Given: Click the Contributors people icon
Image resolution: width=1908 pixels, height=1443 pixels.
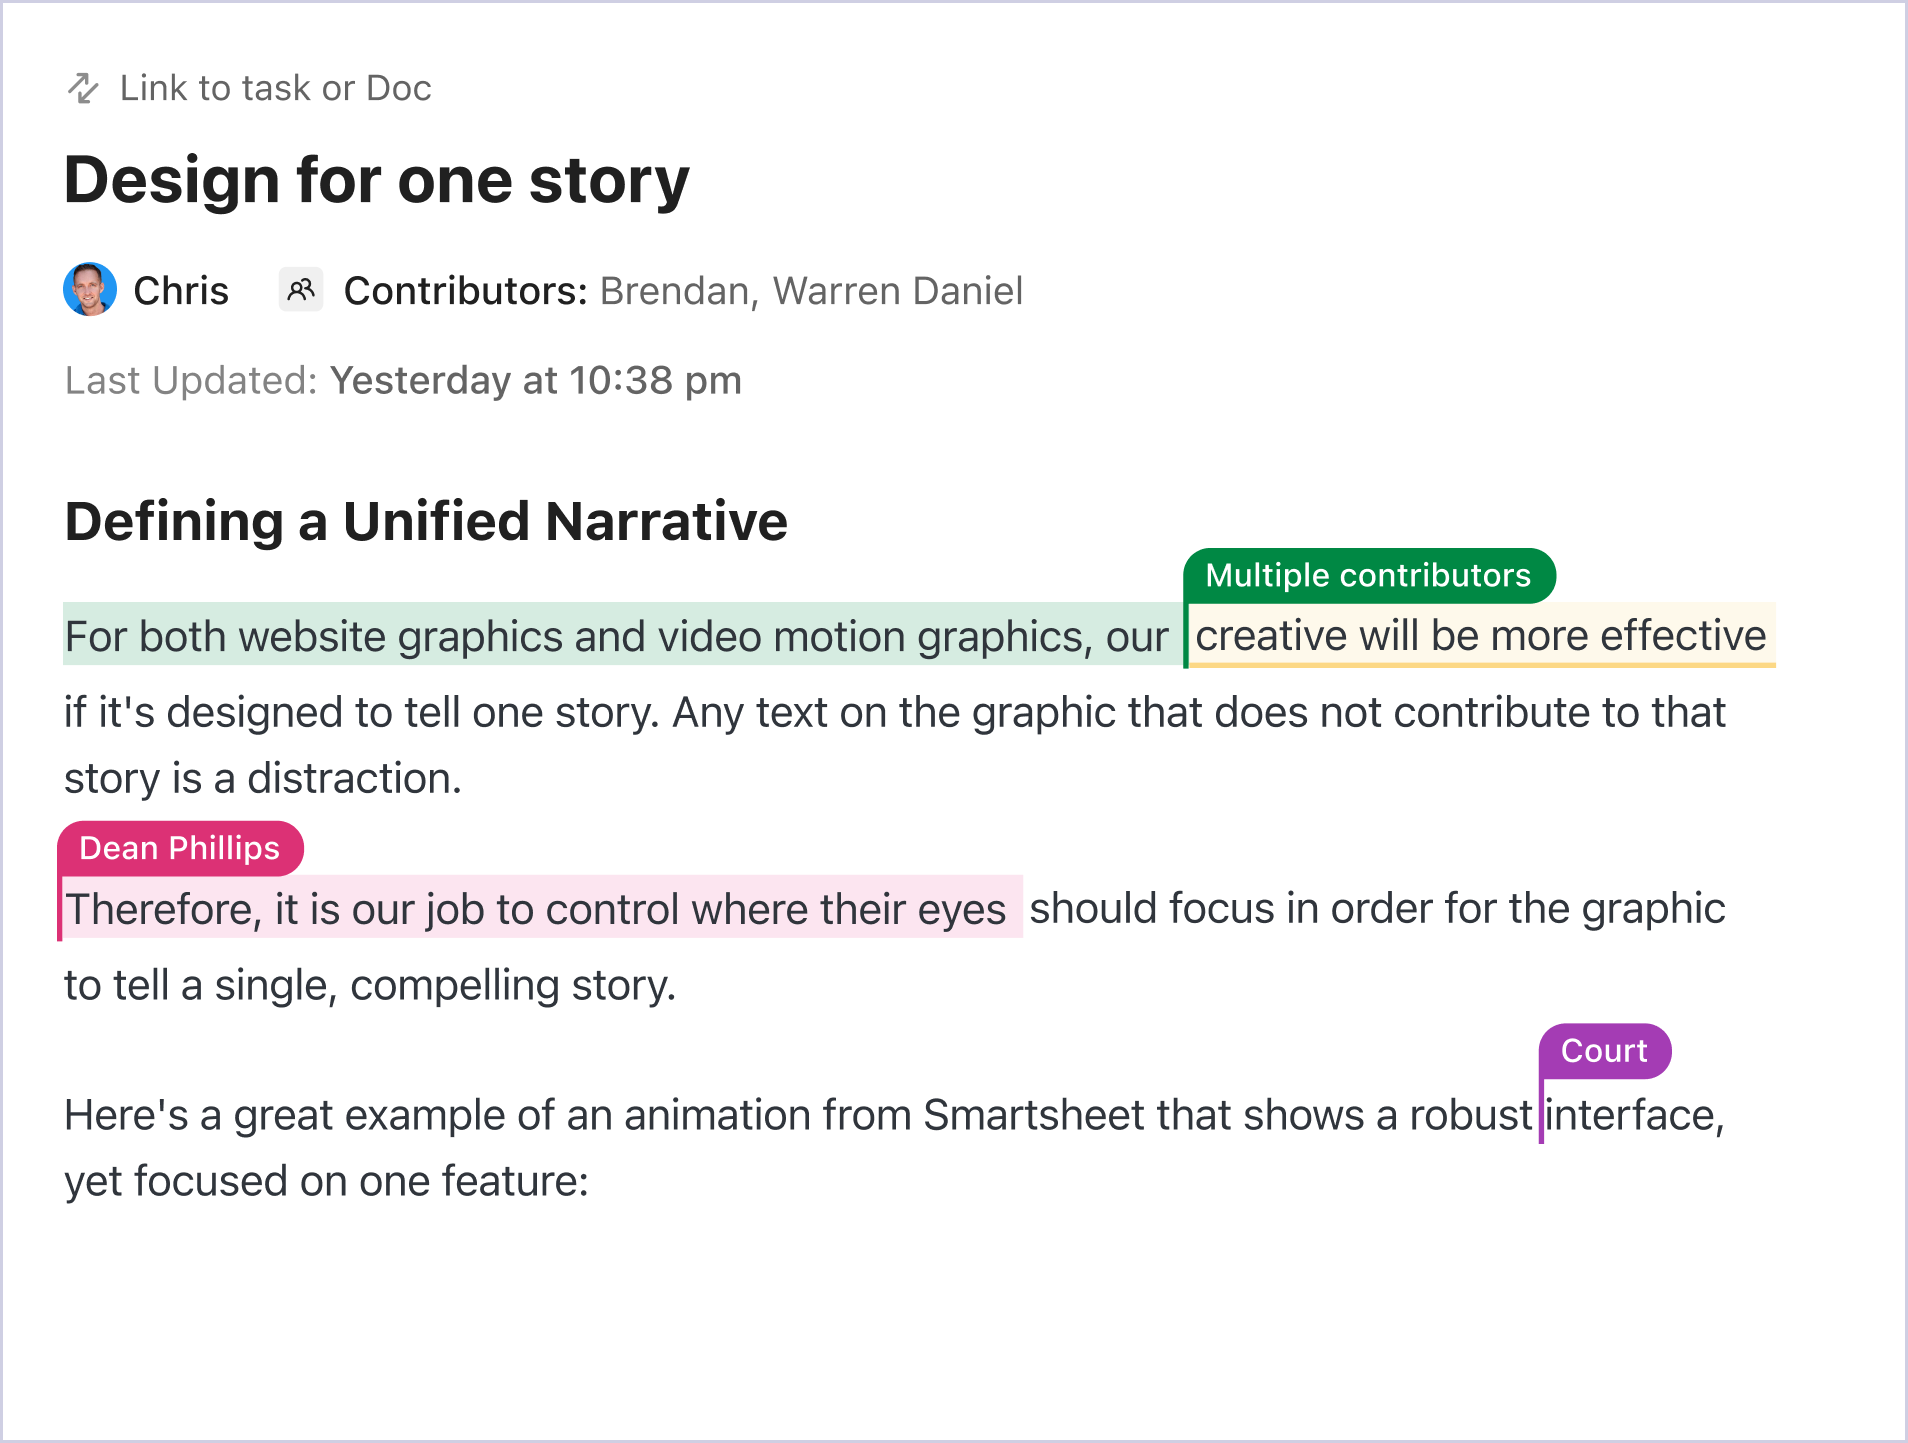Looking at the screenshot, I should [x=301, y=290].
